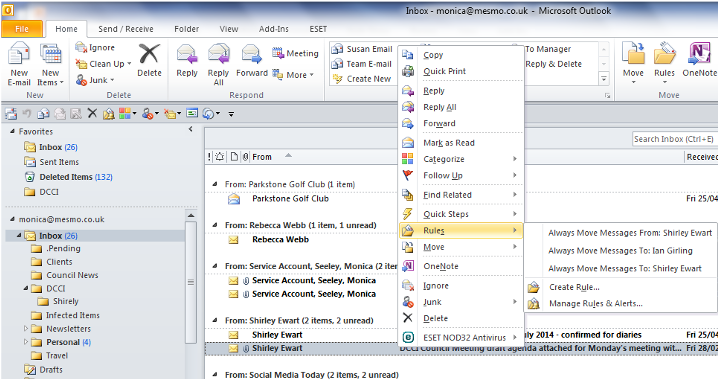Expand the Newsletters folder
The height and width of the screenshot is (379, 718).
click(26, 329)
